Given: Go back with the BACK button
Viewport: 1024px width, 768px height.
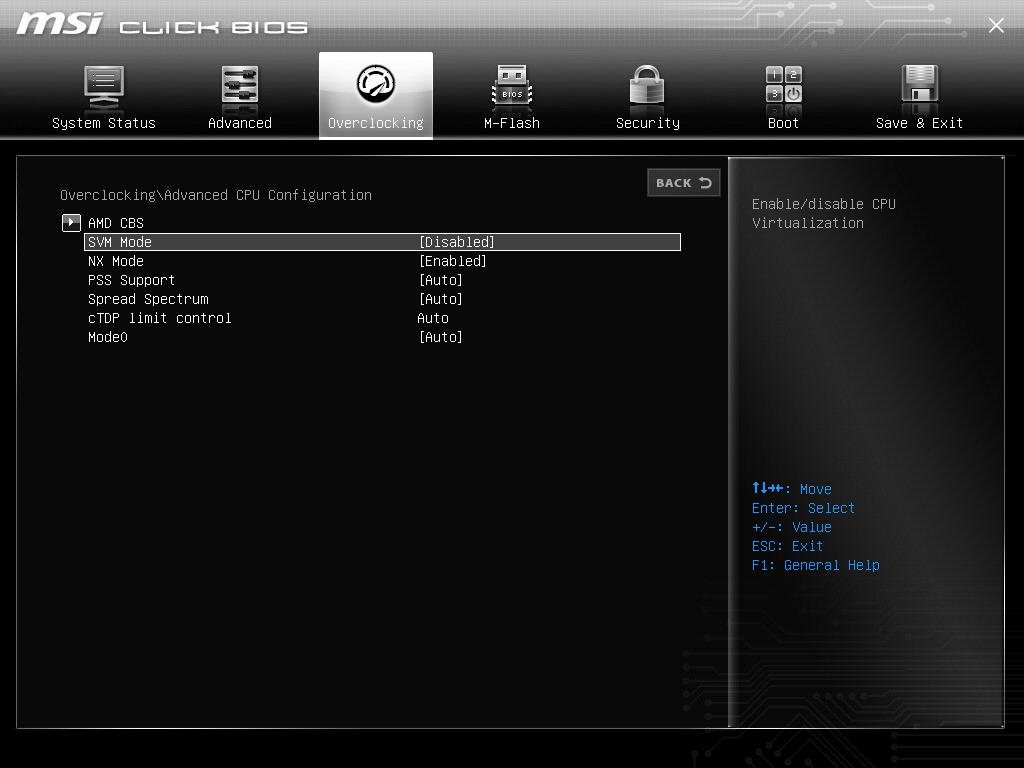Looking at the screenshot, I should coord(684,183).
